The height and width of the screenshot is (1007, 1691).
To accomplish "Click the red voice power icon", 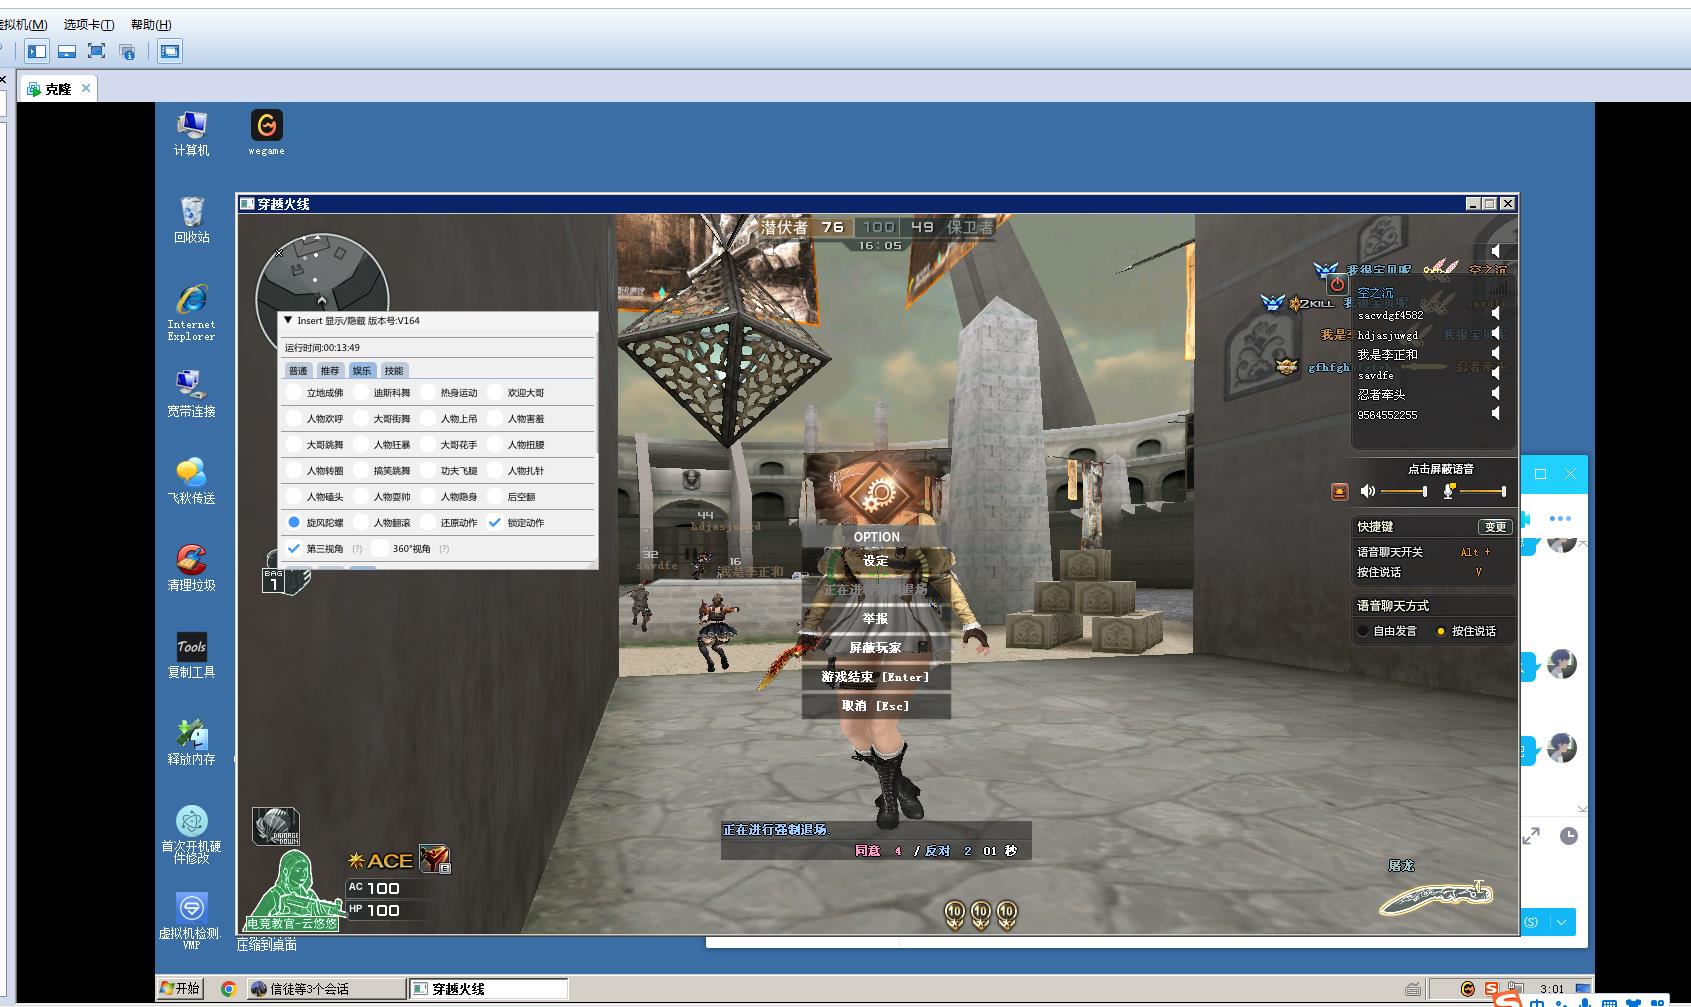I will coord(1338,284).
